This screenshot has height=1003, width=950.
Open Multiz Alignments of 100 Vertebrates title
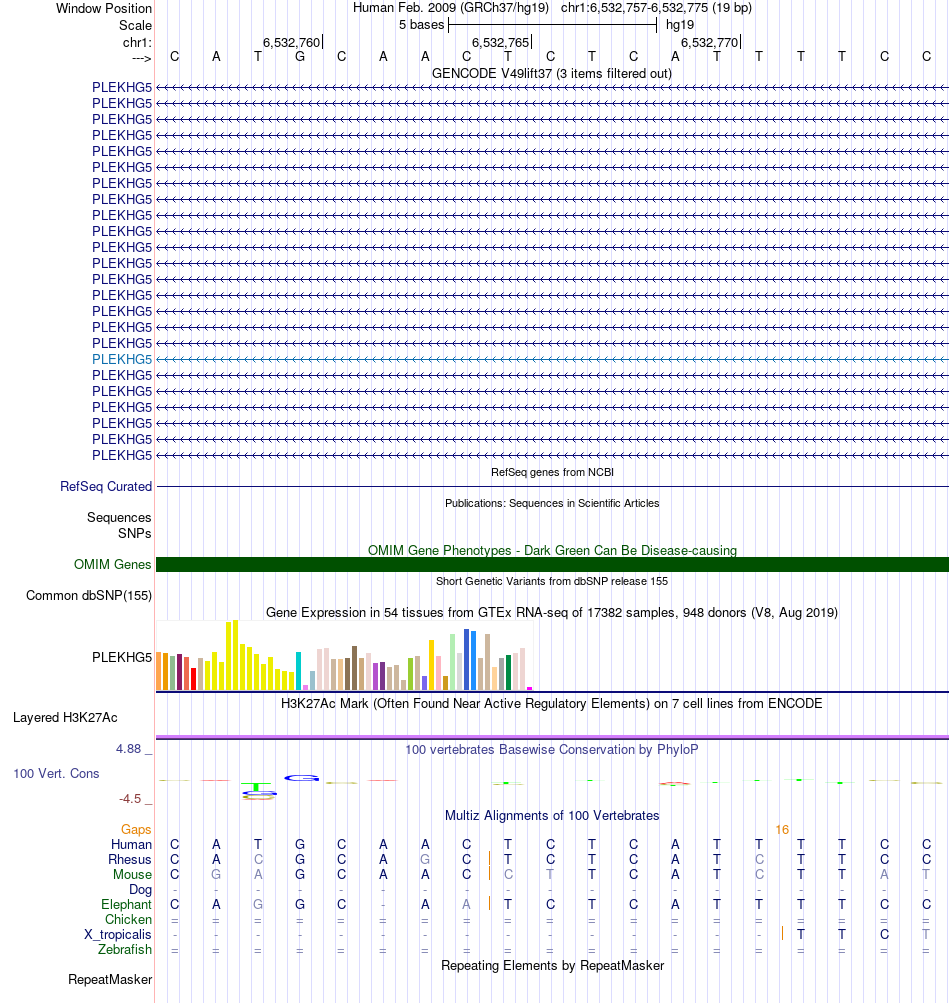[551, 816]
